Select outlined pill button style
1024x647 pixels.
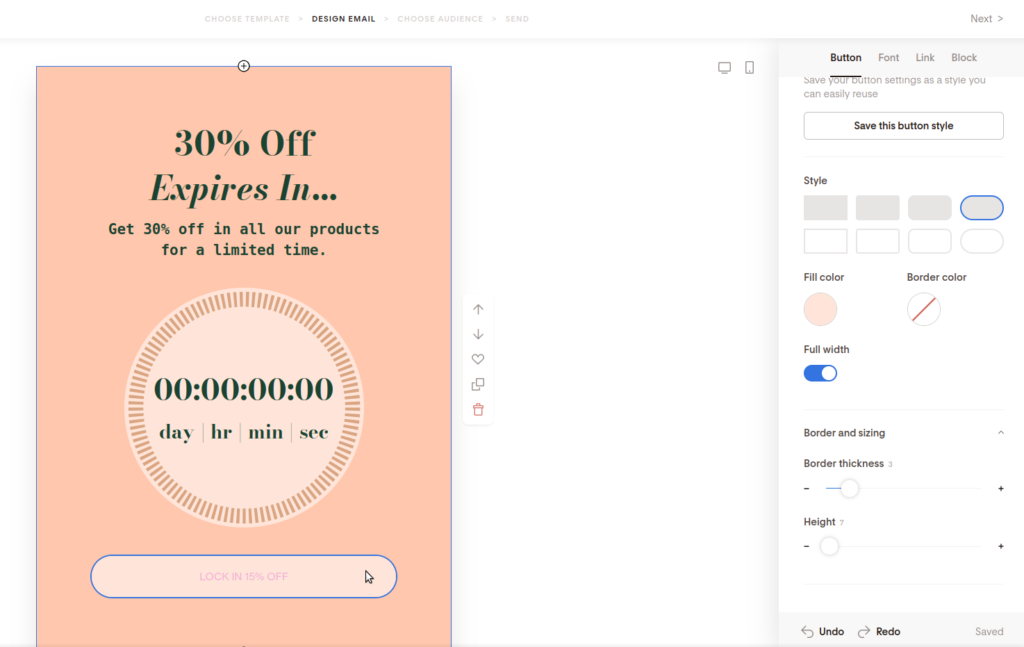(x=982, y=241)
